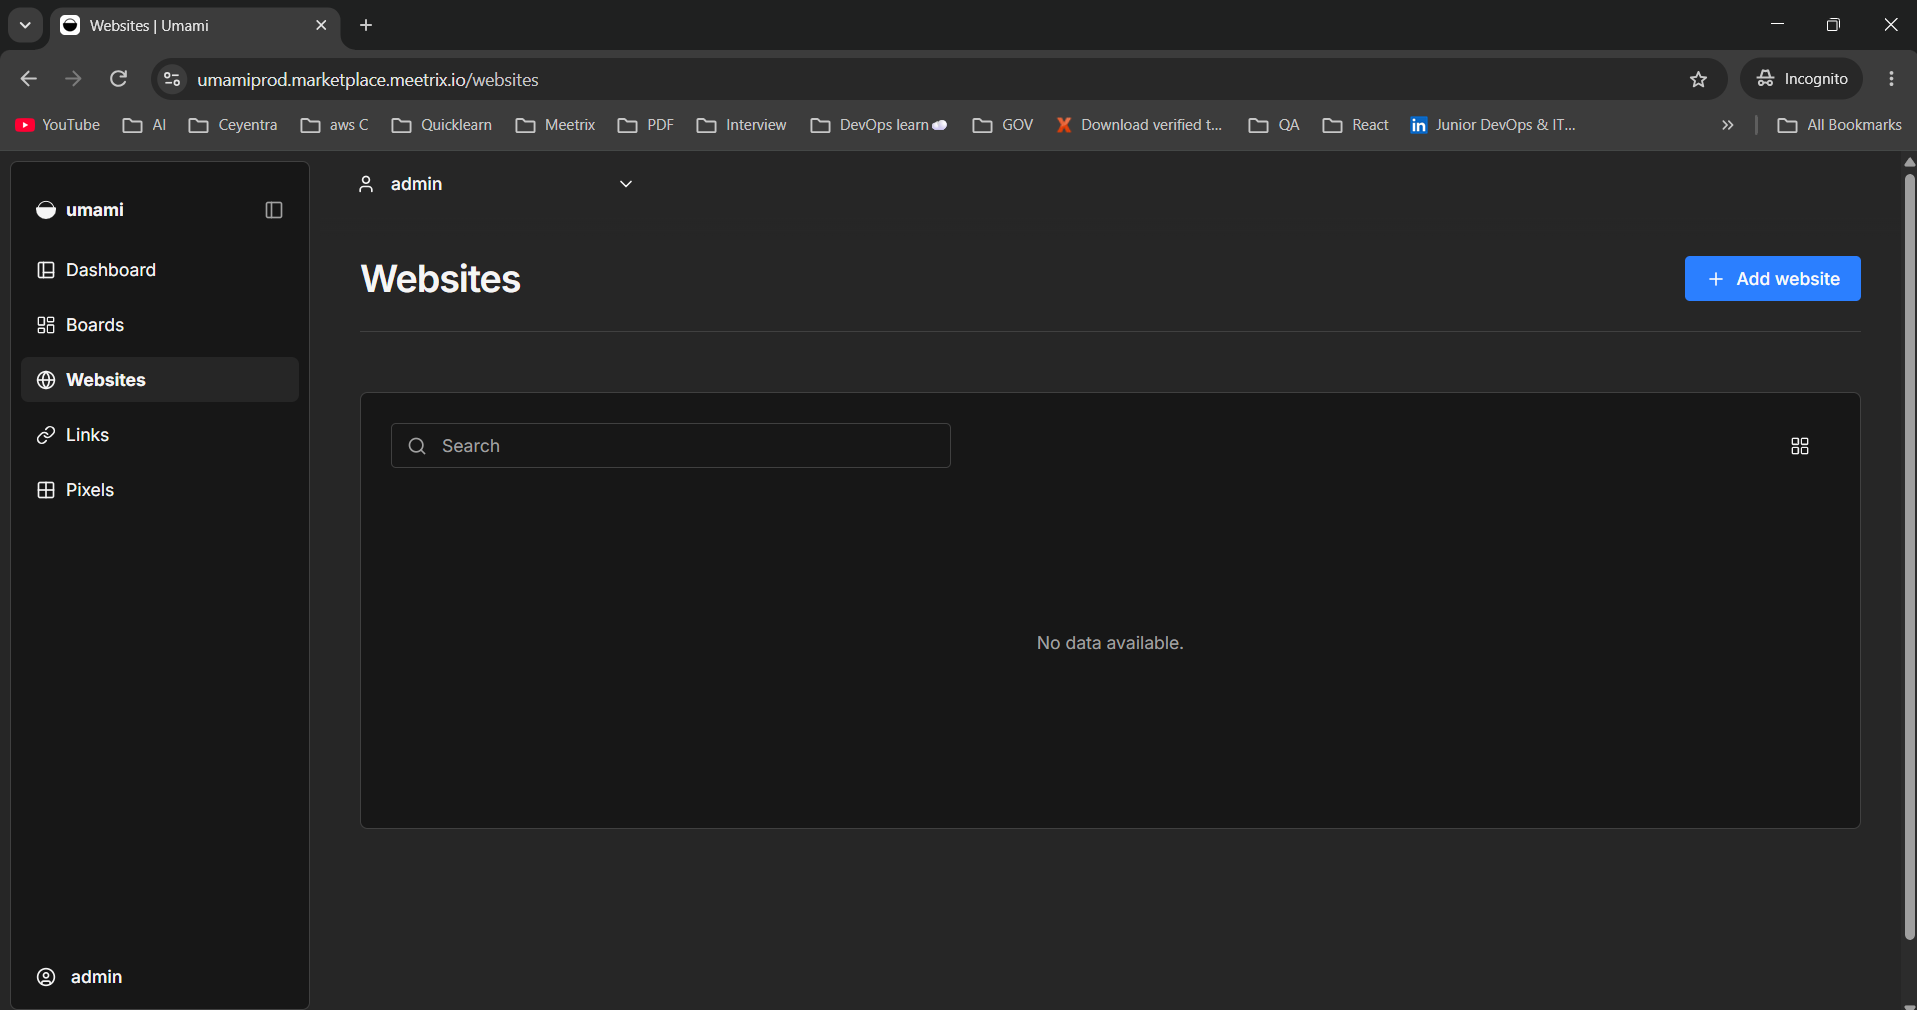
Task: Open the DevOps learn bookmarks folder
Action: (x=879, y=125)
